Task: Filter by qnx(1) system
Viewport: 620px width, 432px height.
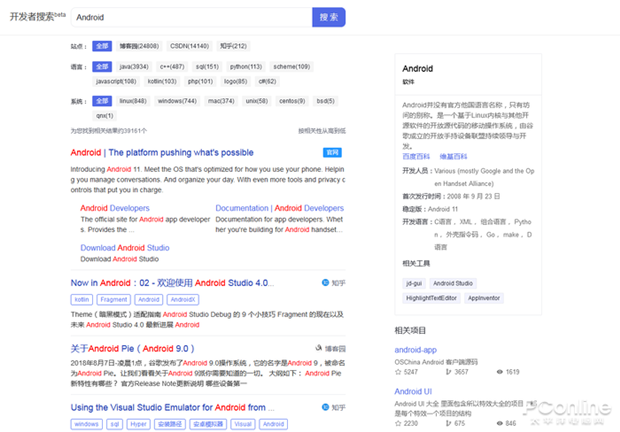Action: point(104,116)
